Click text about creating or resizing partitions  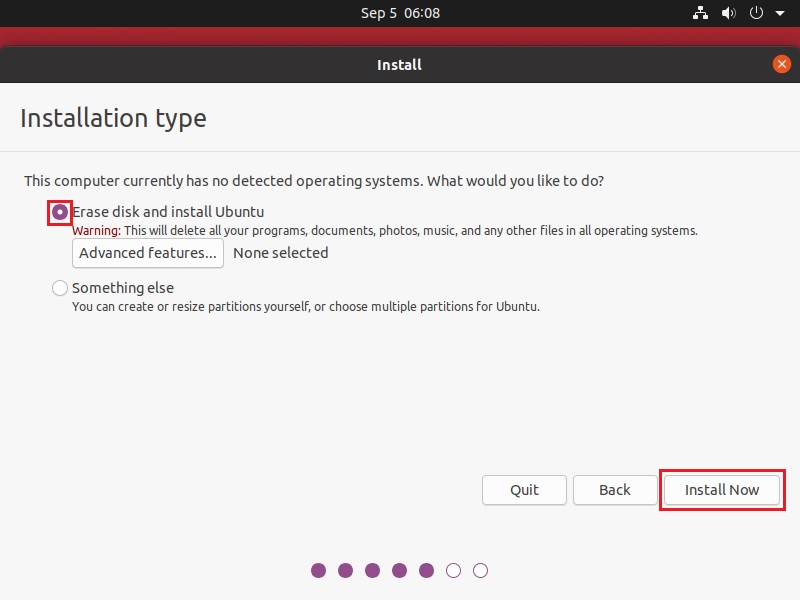coord(306,307)
